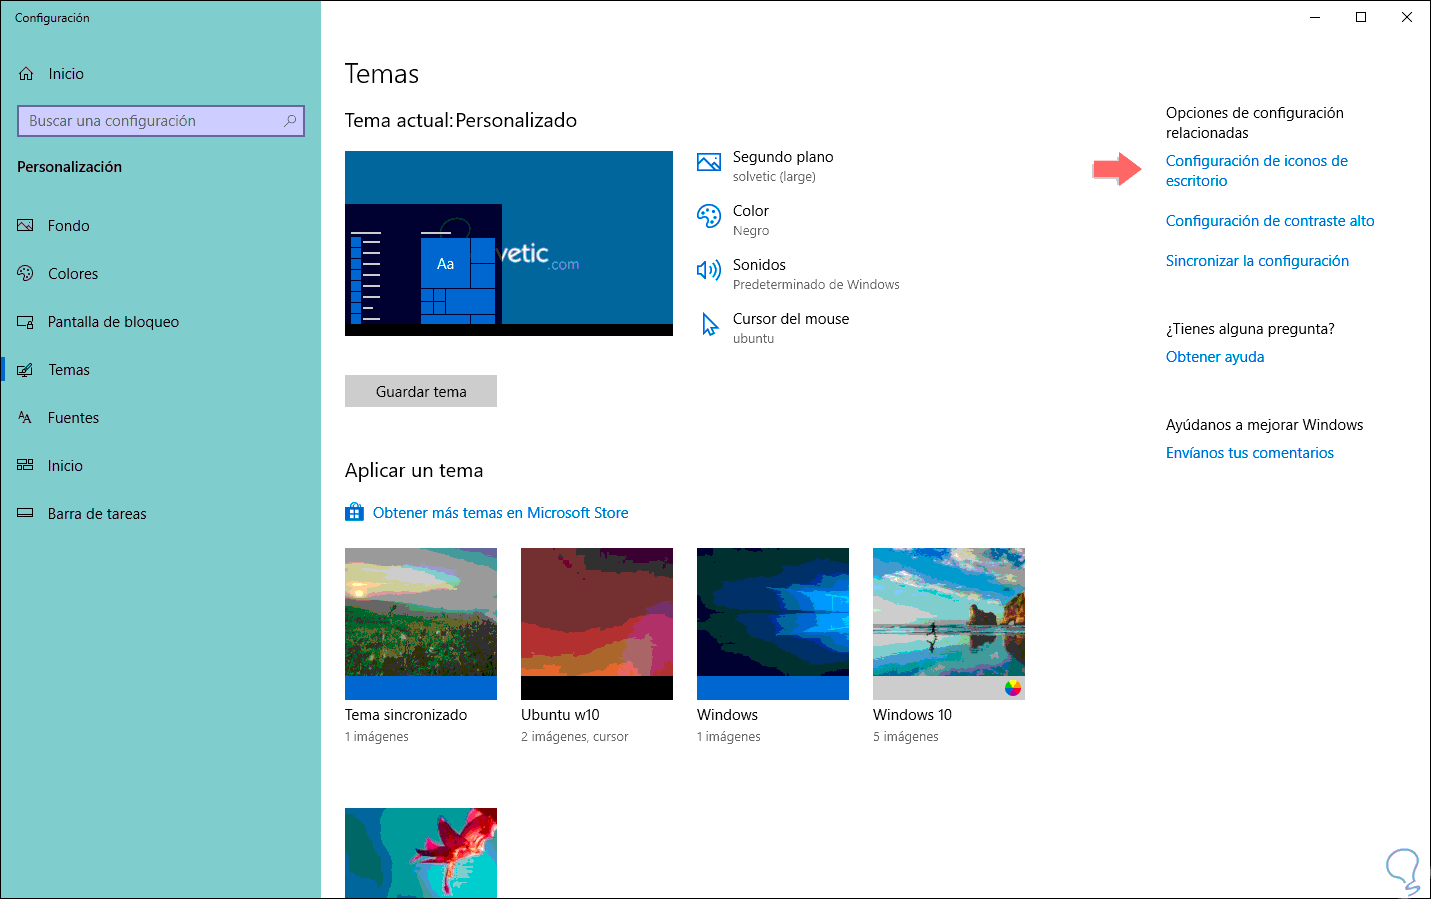The height and width of the screenshot is (899, 1431).
Task: Go to Colores in the sidebar
Action: [x=160, y=274]
